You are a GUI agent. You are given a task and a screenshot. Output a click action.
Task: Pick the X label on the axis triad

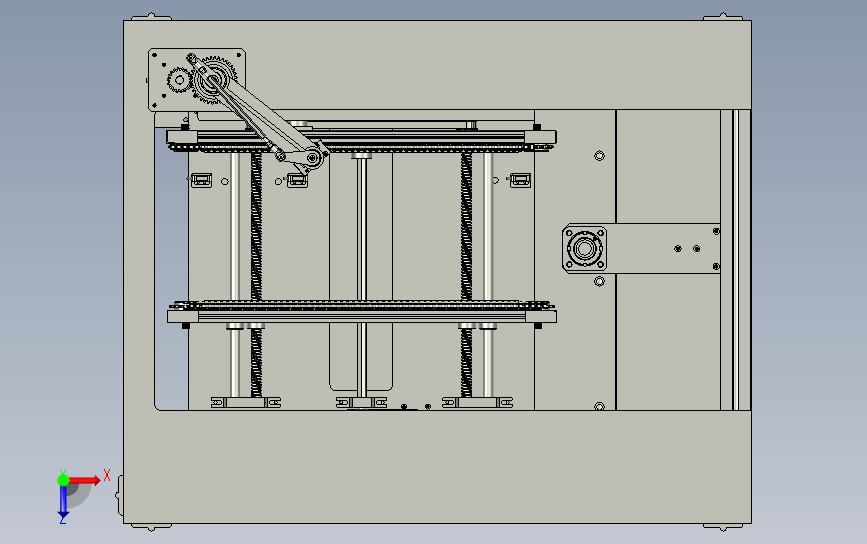click(107, 475)
